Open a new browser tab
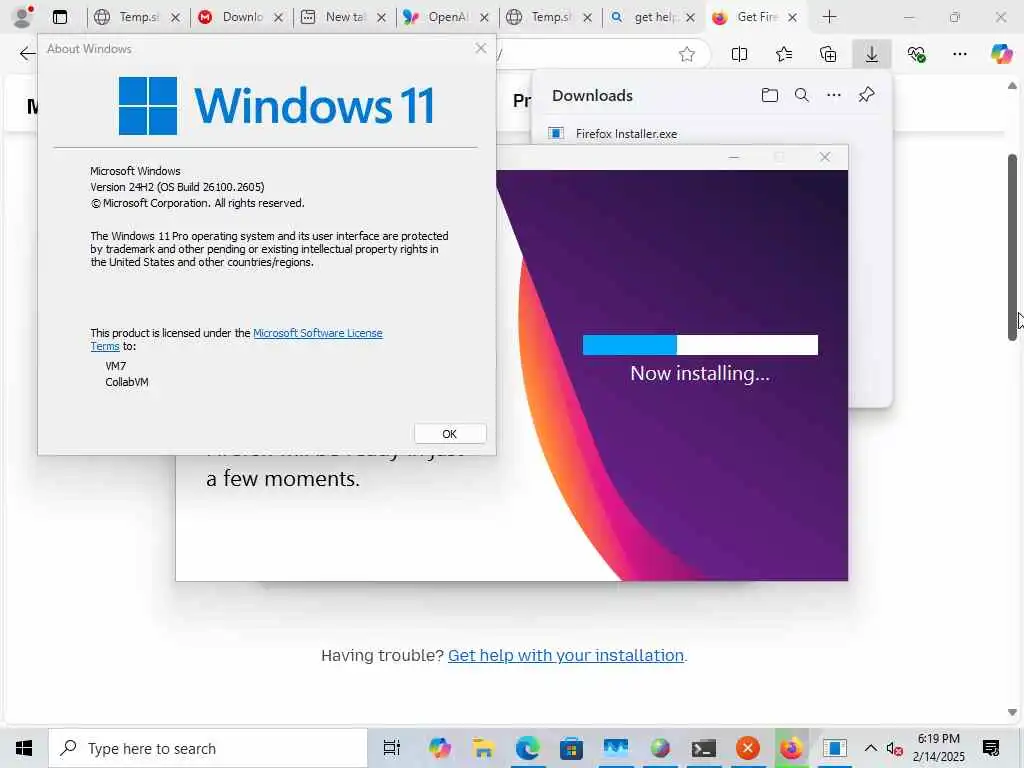The height and width of the screenshot is (768, 1024). [829, 17]
